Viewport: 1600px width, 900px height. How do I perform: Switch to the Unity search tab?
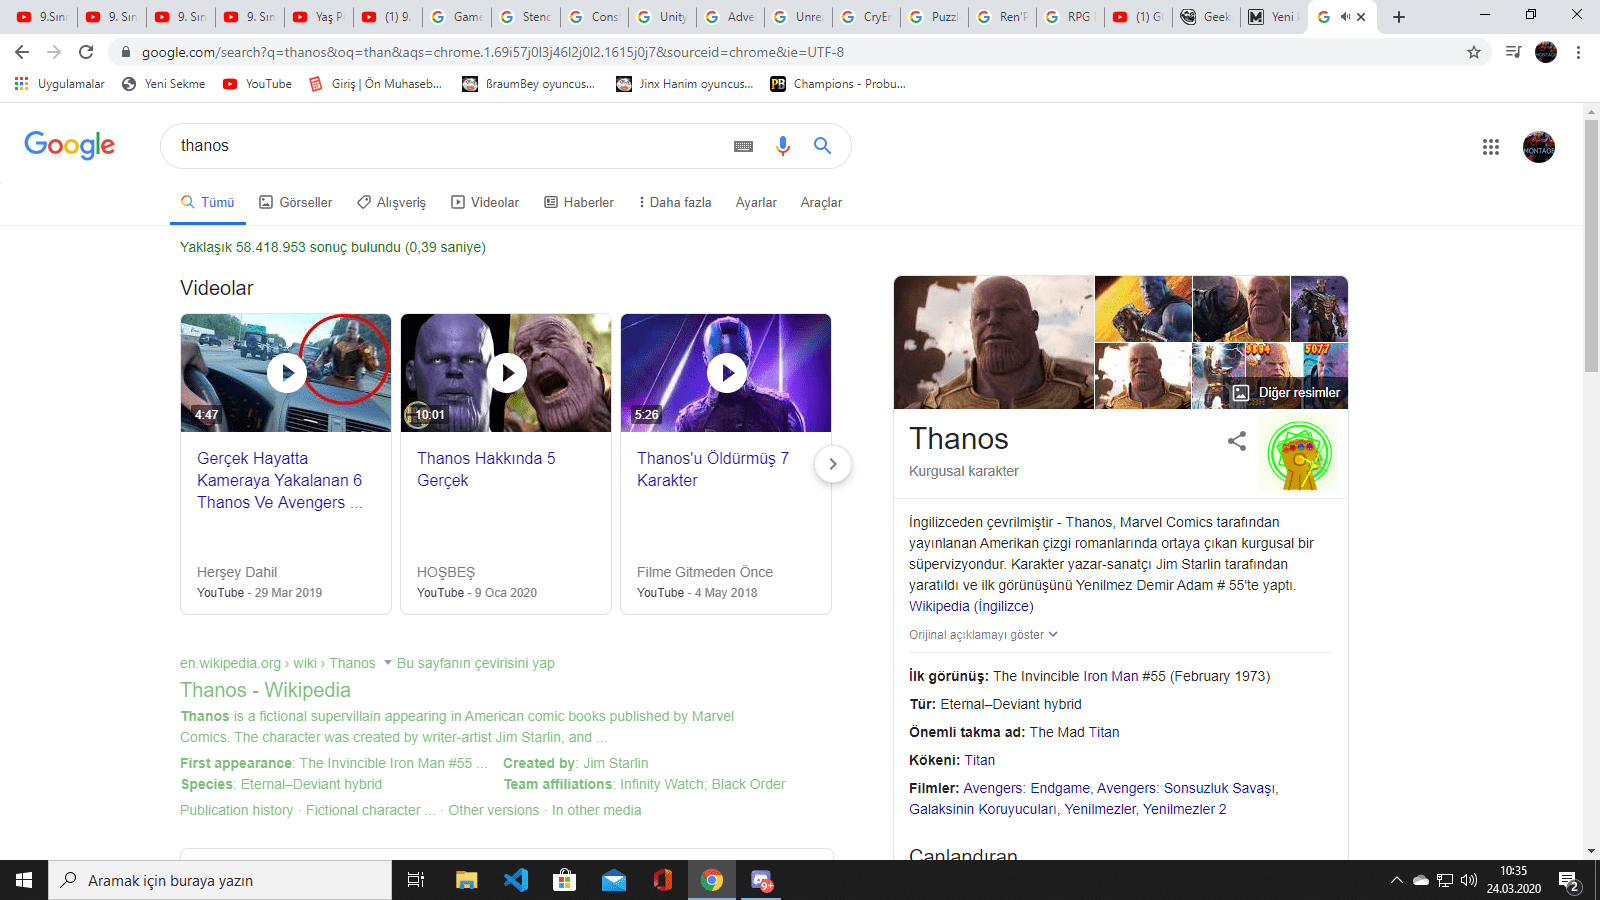(x=661, y=17)
